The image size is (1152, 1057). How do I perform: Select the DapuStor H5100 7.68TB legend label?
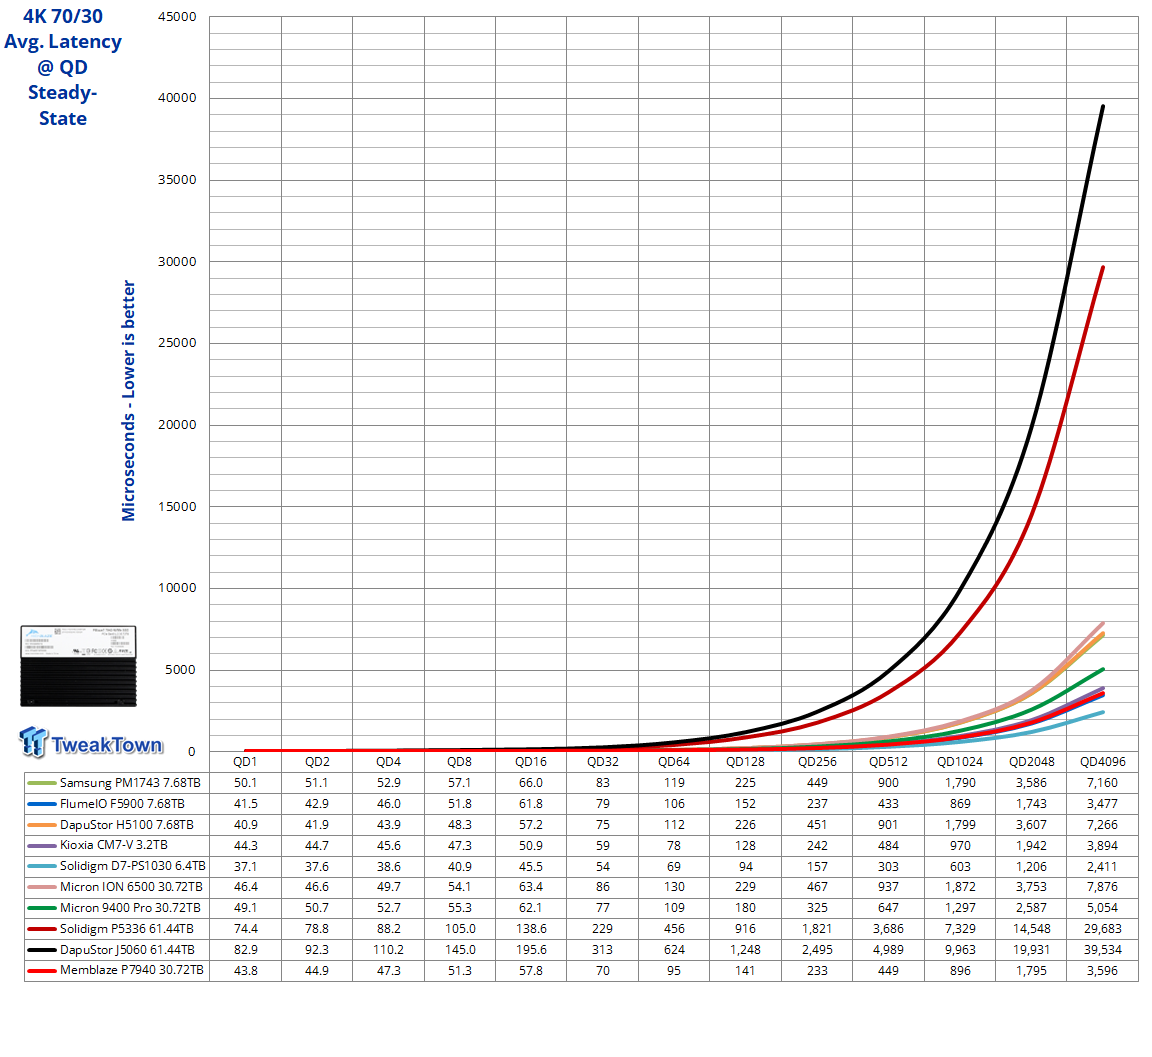pyautogui.click(x=126, y=825)
